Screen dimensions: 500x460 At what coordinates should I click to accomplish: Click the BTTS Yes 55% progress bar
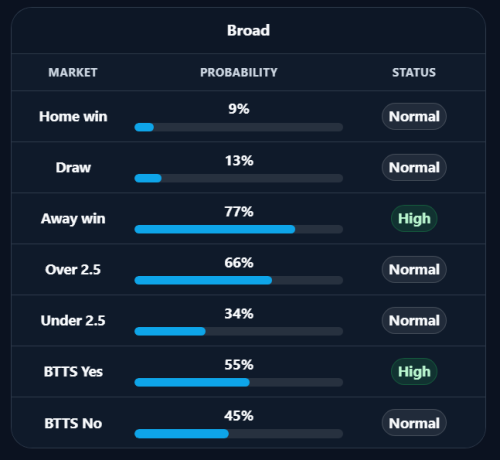239,382
